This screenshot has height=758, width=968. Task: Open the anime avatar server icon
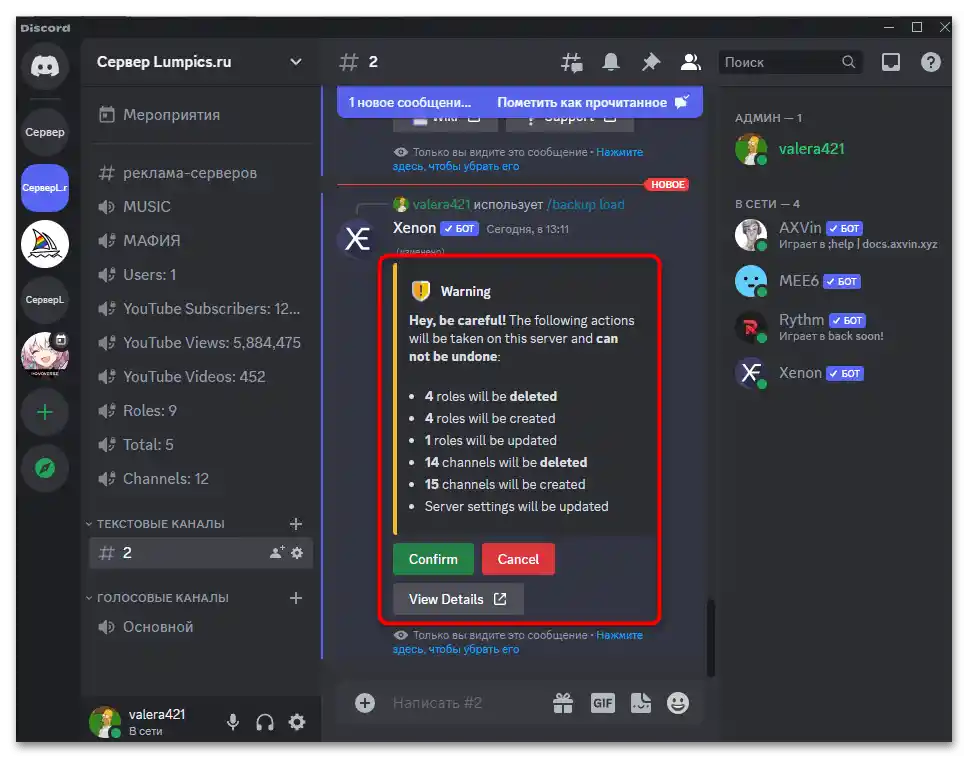pyautogui.click(x=45, y=356)
